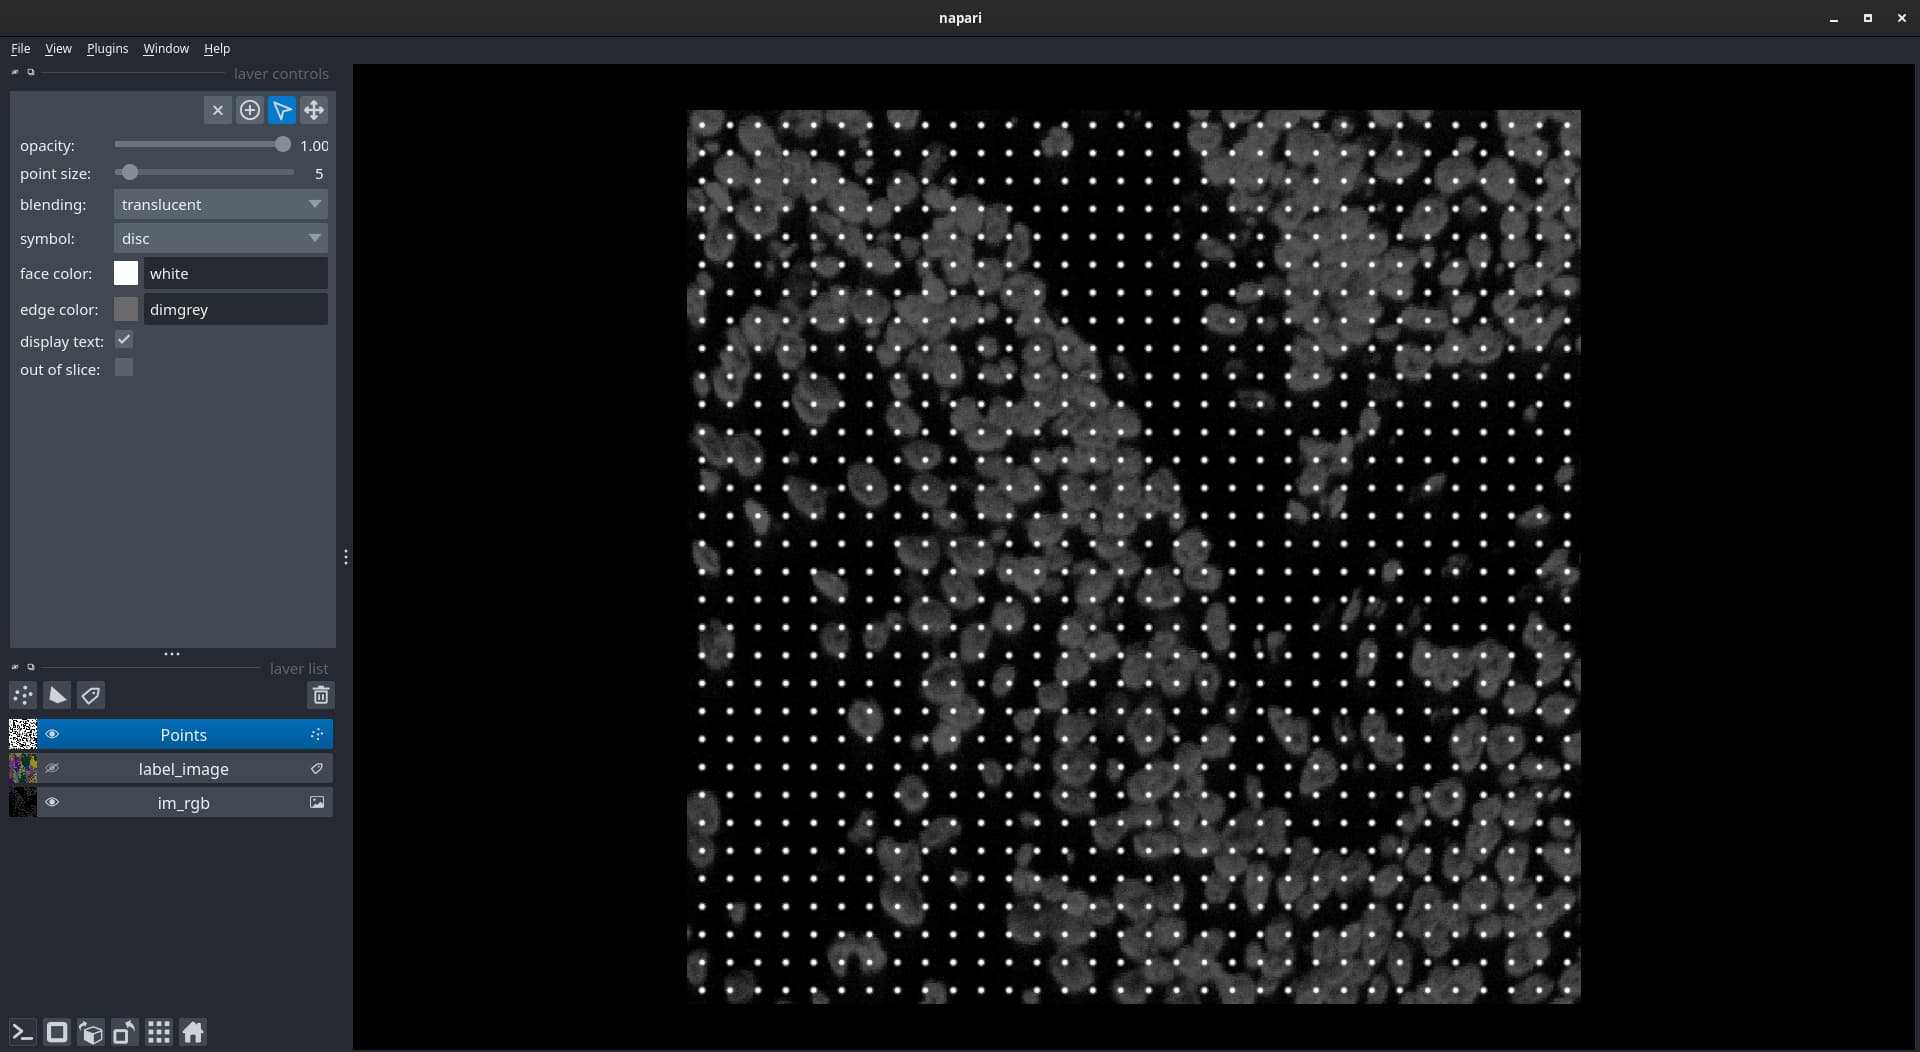1920x1052 pixels.
Task: Show the hidden label_image layer
Action: pyautogui.click(x=52, y=768)
